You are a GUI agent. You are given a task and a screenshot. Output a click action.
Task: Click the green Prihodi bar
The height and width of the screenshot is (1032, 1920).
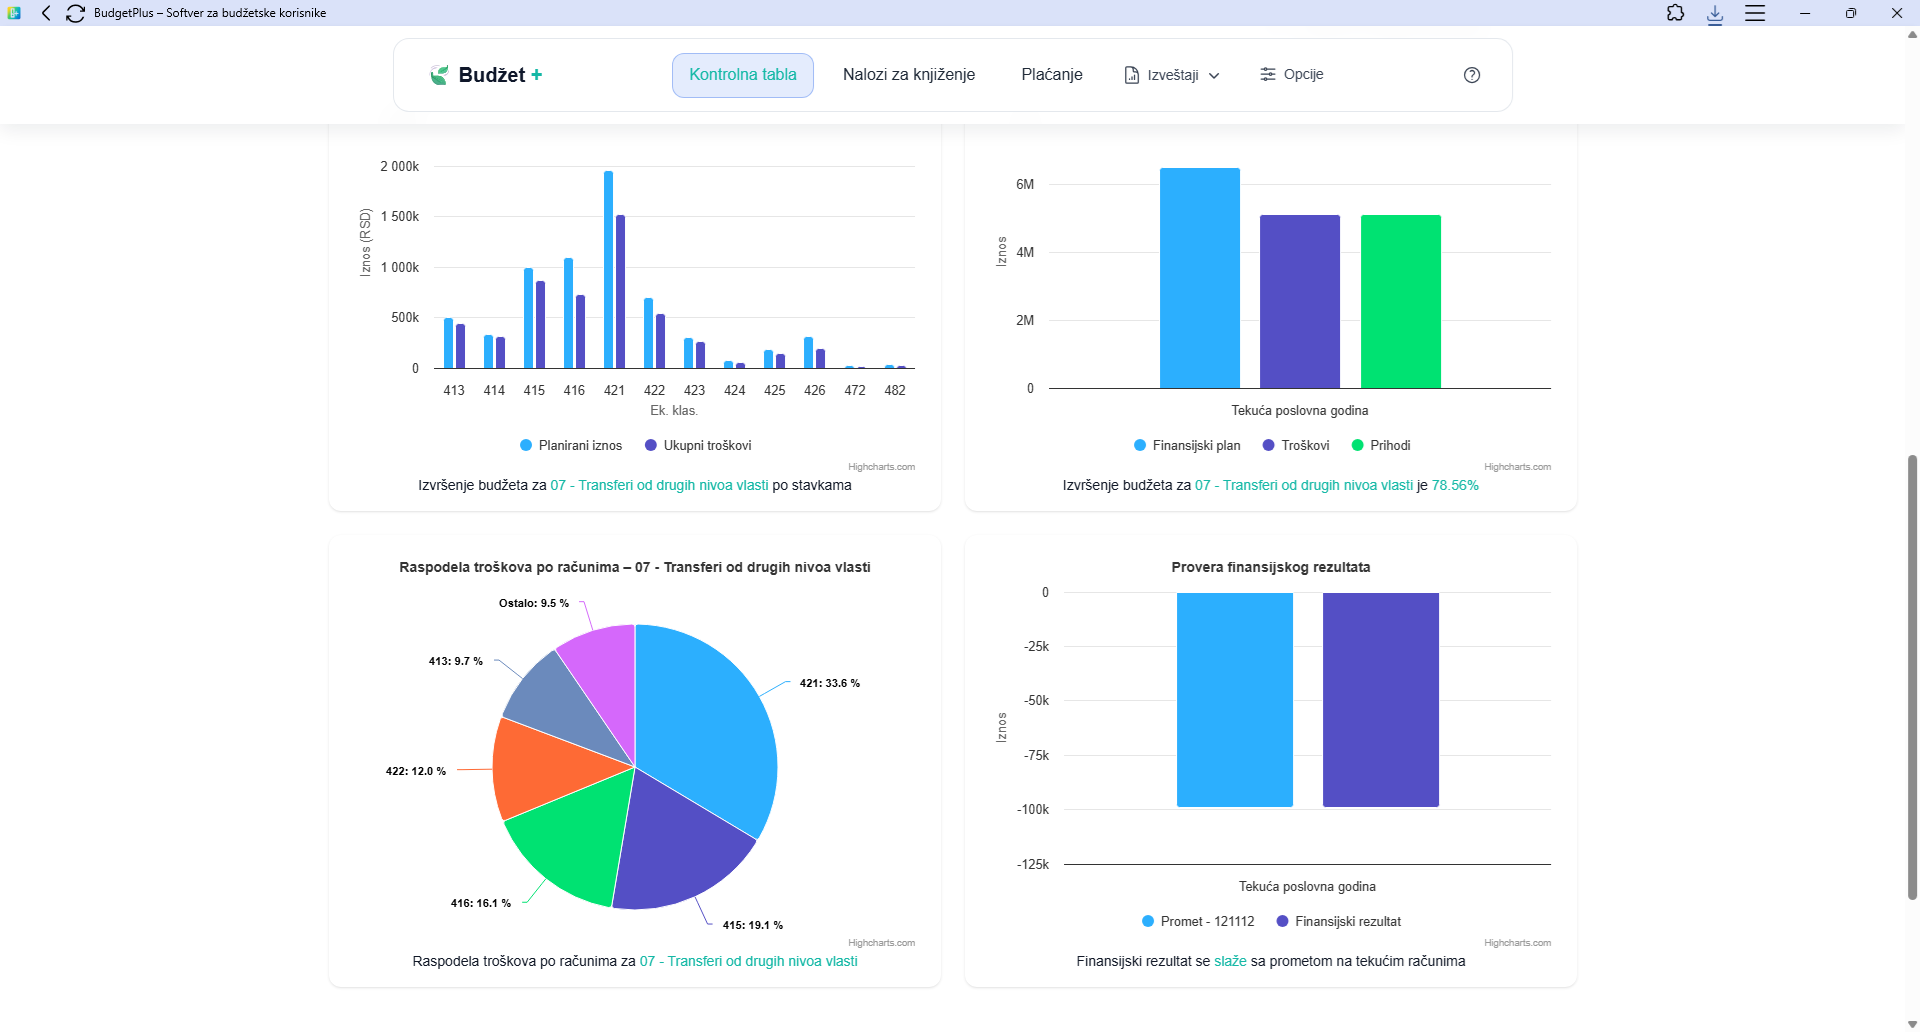(1400, 301)
